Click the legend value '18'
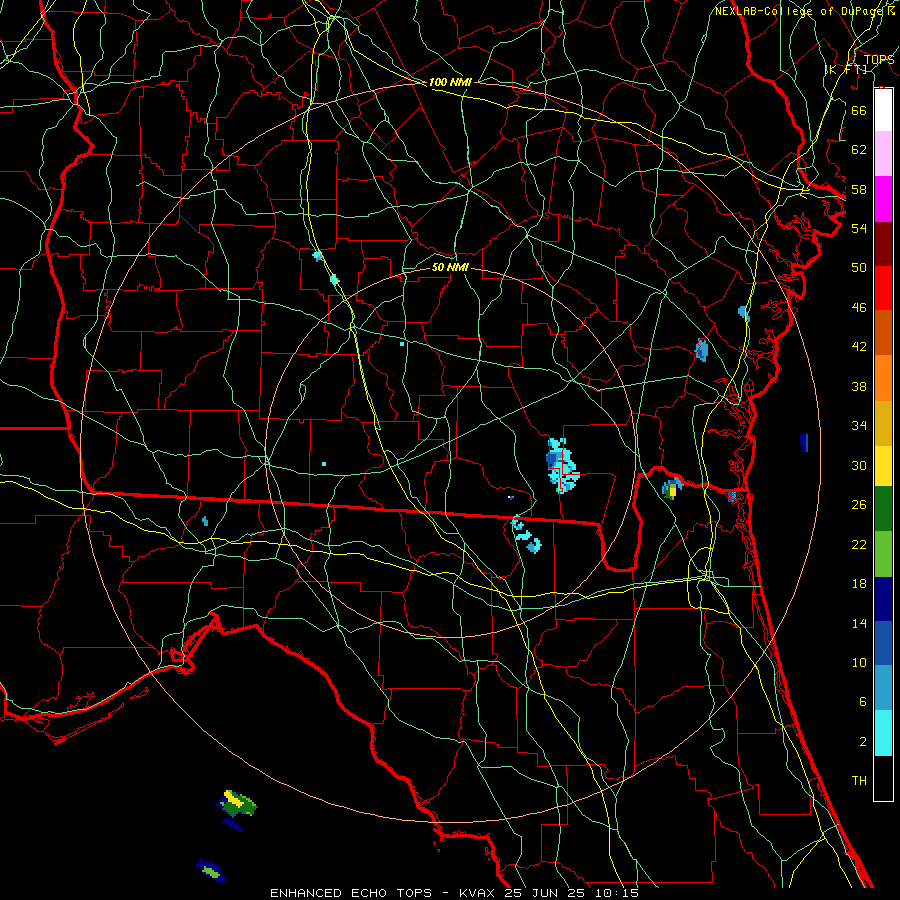The height and width of the screenshot is (900, 900). 859,584
